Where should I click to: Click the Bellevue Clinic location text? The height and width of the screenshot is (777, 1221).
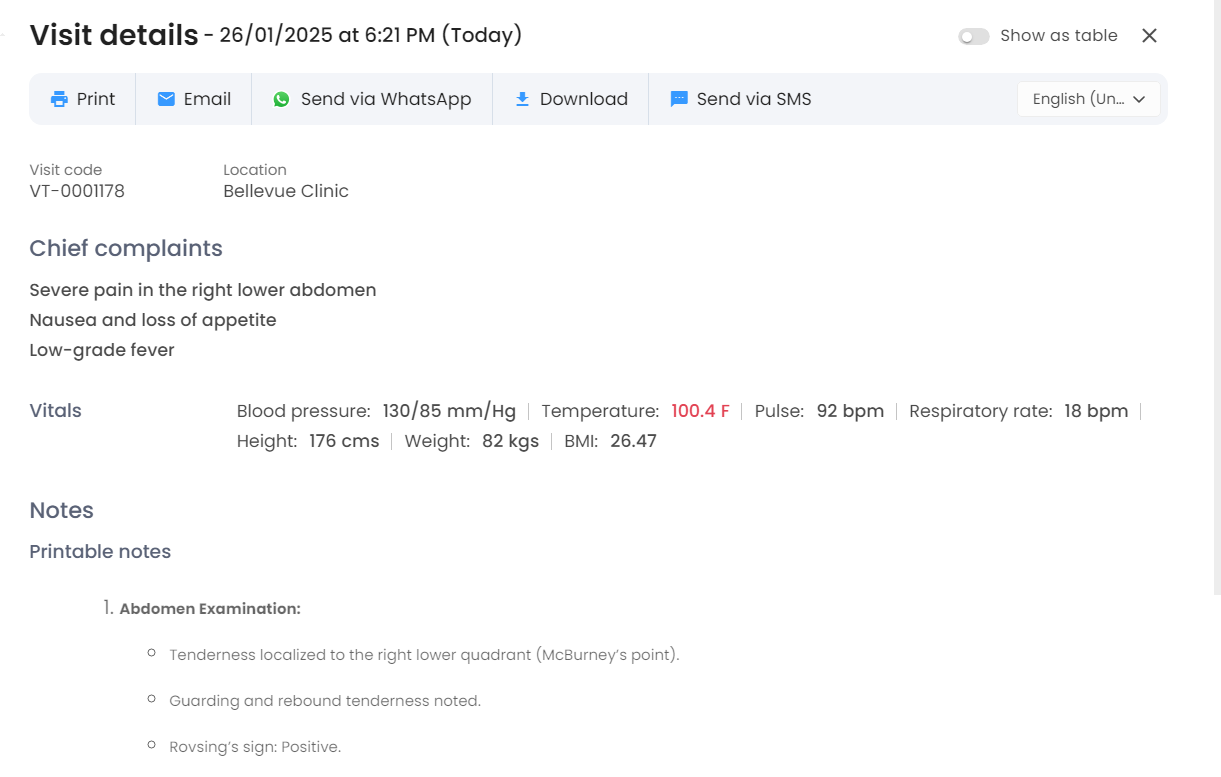286,191
